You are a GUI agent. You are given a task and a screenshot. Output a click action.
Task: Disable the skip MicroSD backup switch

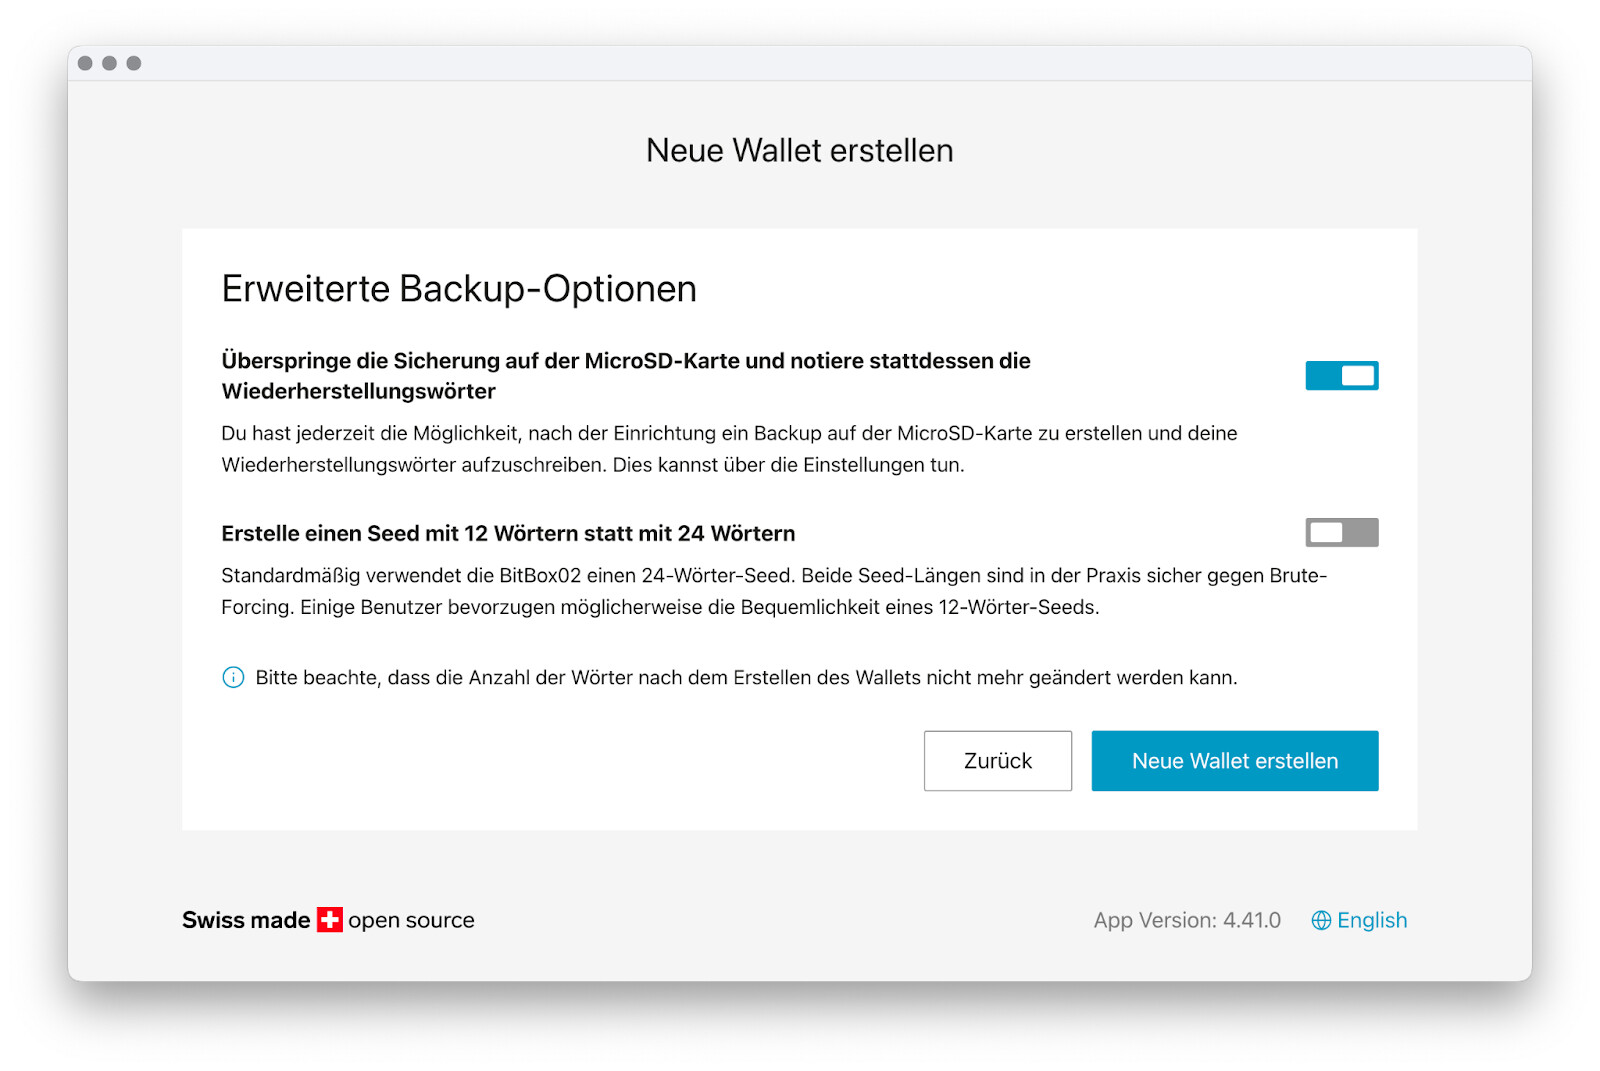1341,376
